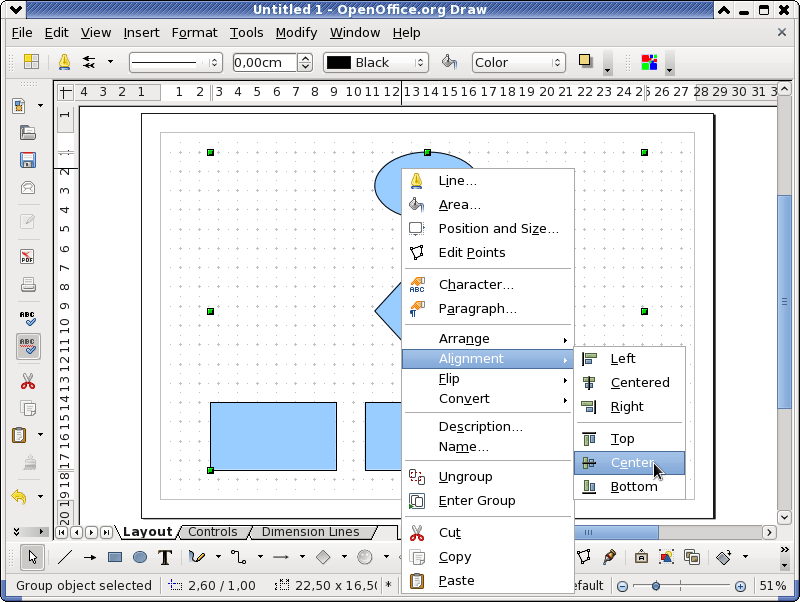Click the zoom slider handle
Image resolution: width=800 pixels, height=602 pixels.
pyautogui.click(x=656, y=586)
